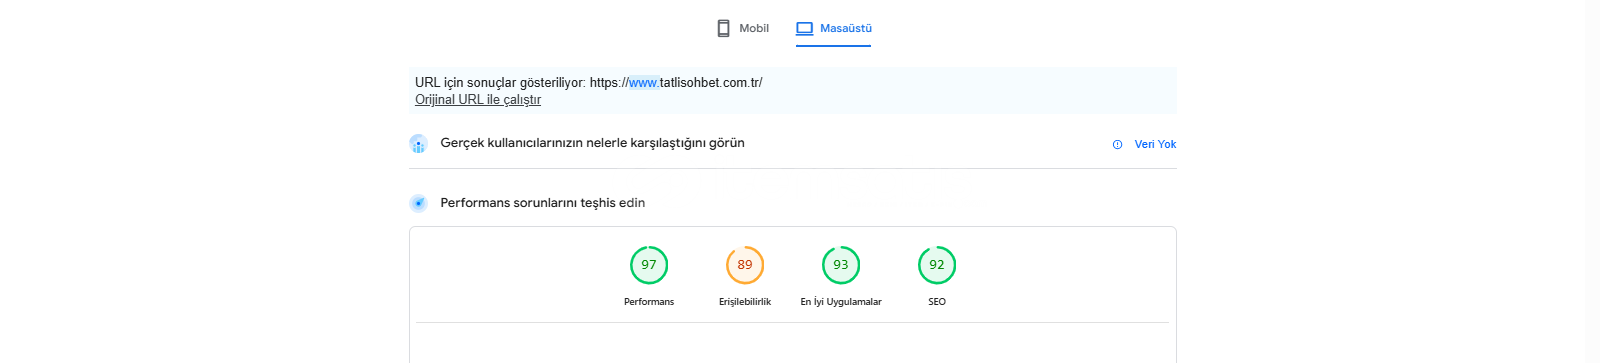Click the Erişilebilirlik label
Image resolution: width=1600 pixels, height=363 pixels.
pos(745,302)
